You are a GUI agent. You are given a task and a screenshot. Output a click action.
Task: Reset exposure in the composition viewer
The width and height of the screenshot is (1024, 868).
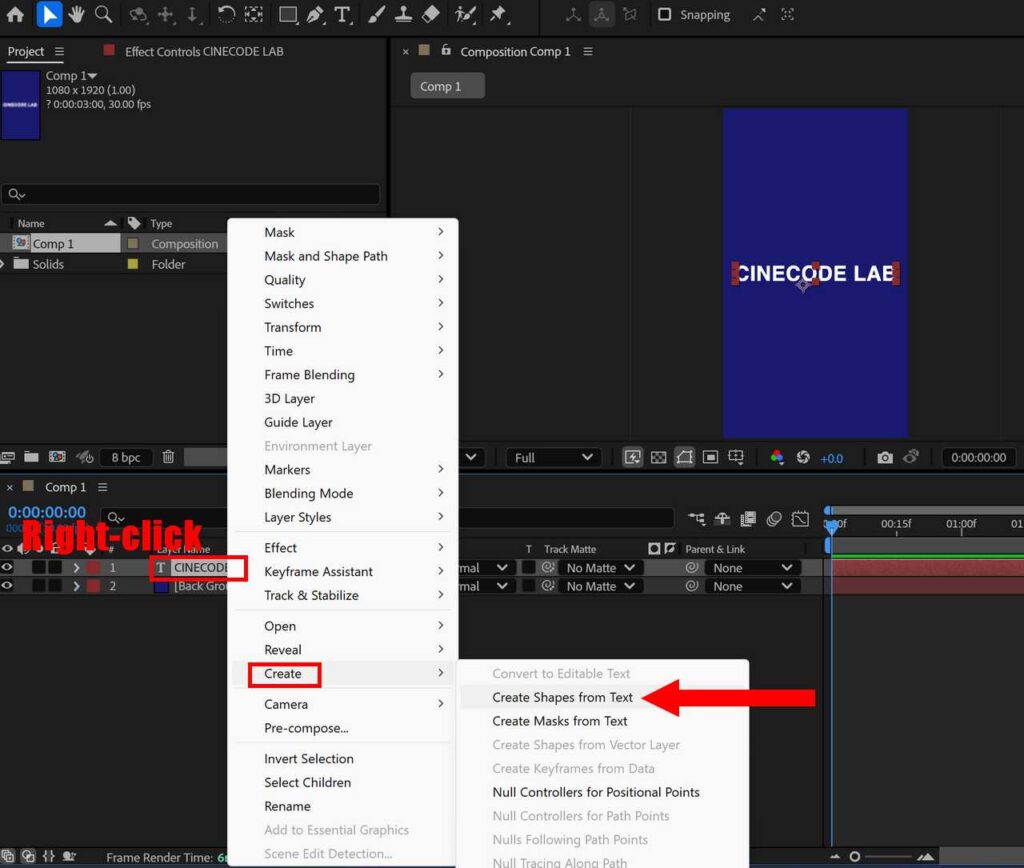(803, 457)
